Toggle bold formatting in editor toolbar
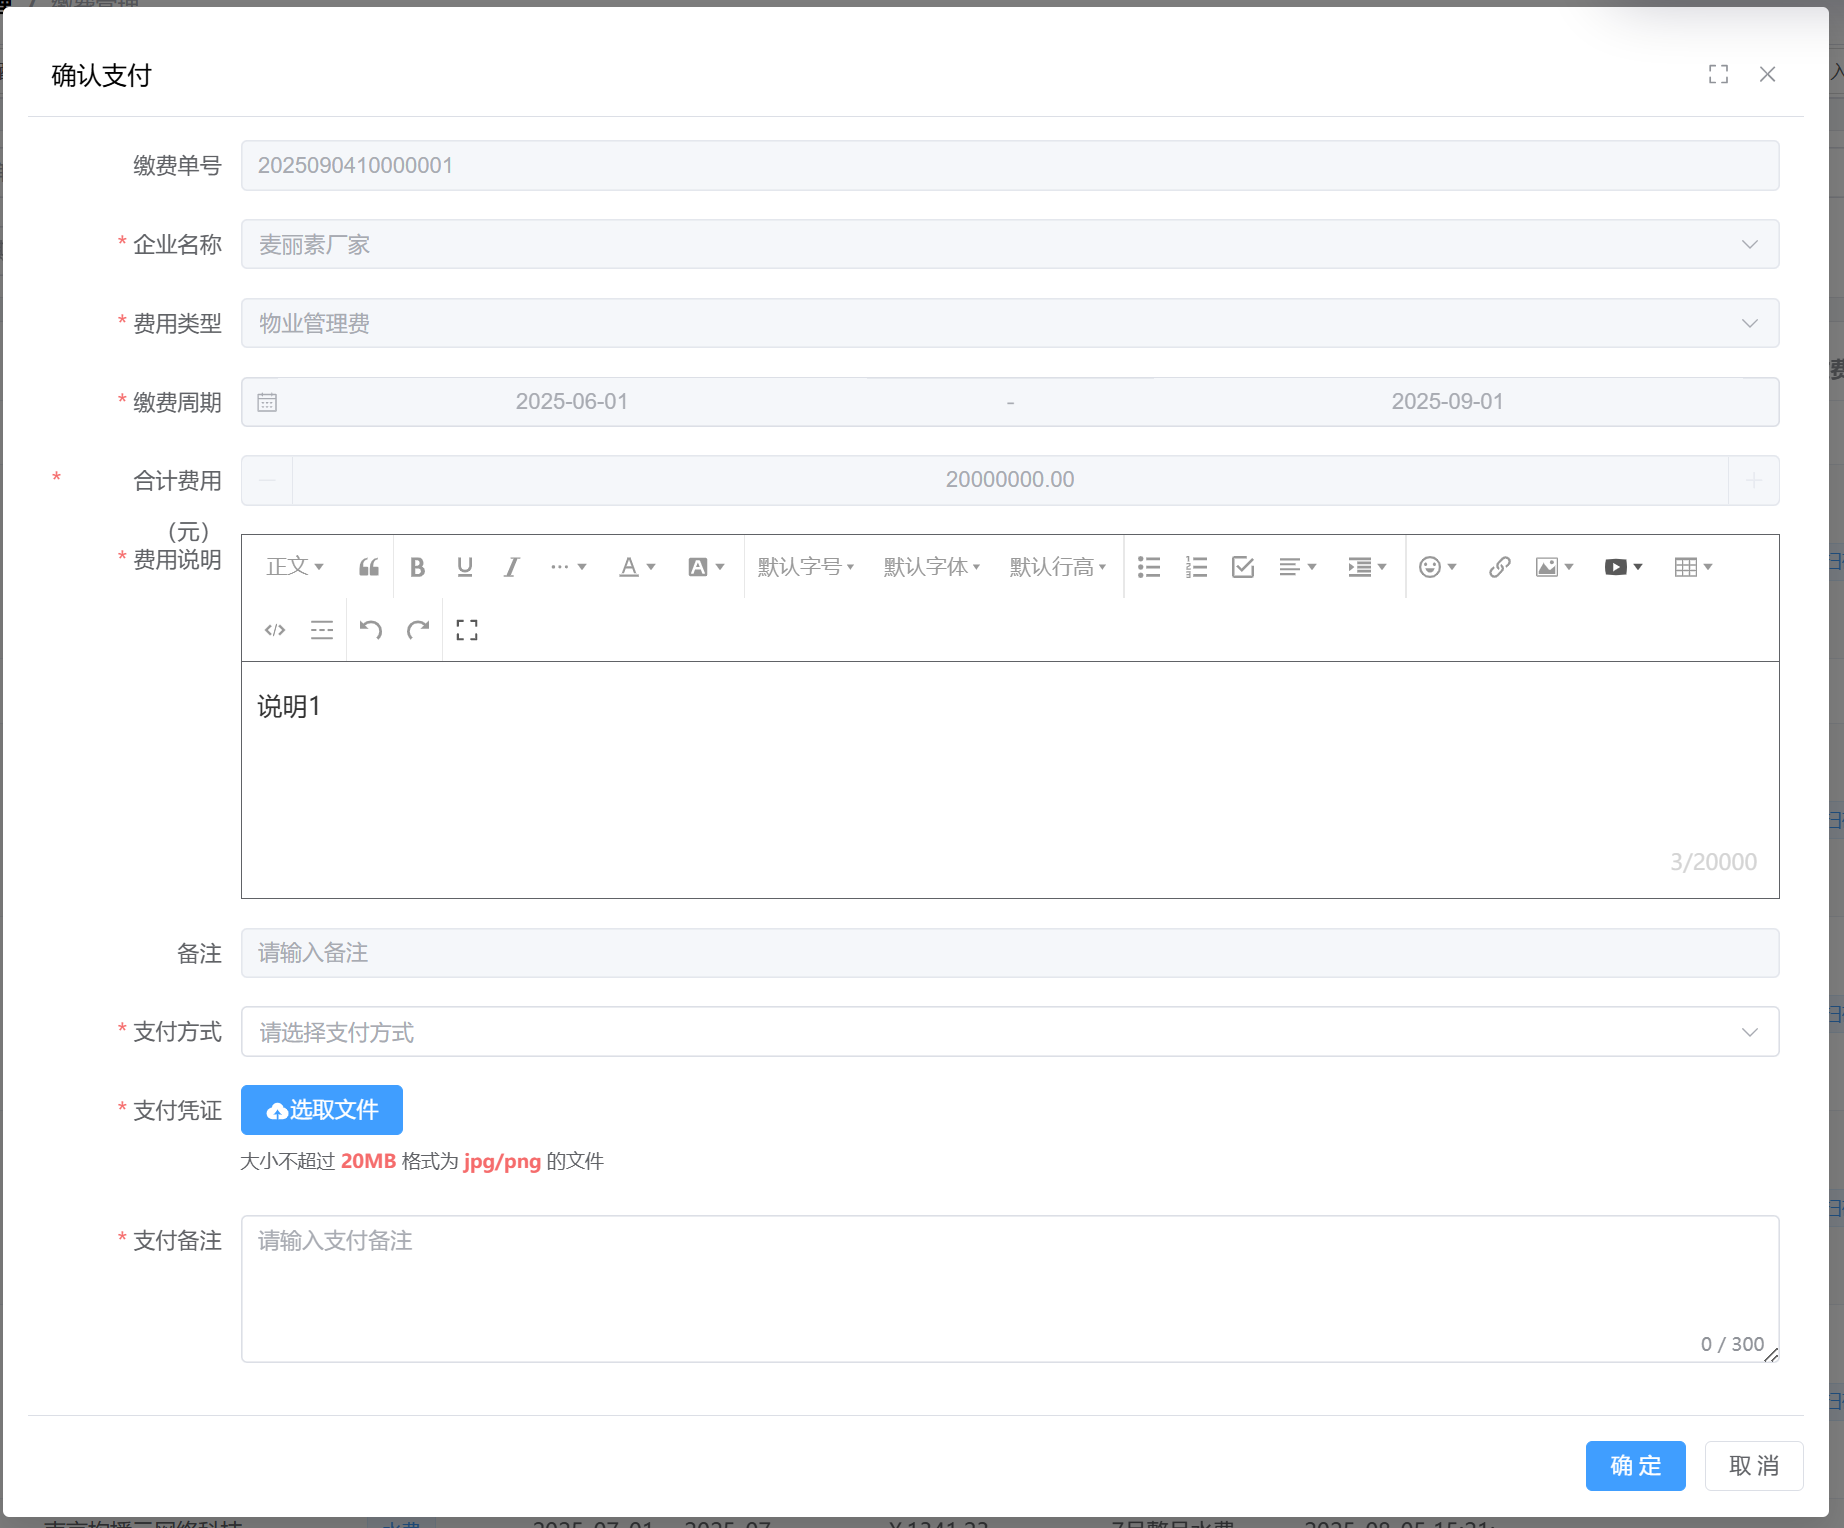The width and height of the screenshot is (1844, 1528). click(417, 567)
